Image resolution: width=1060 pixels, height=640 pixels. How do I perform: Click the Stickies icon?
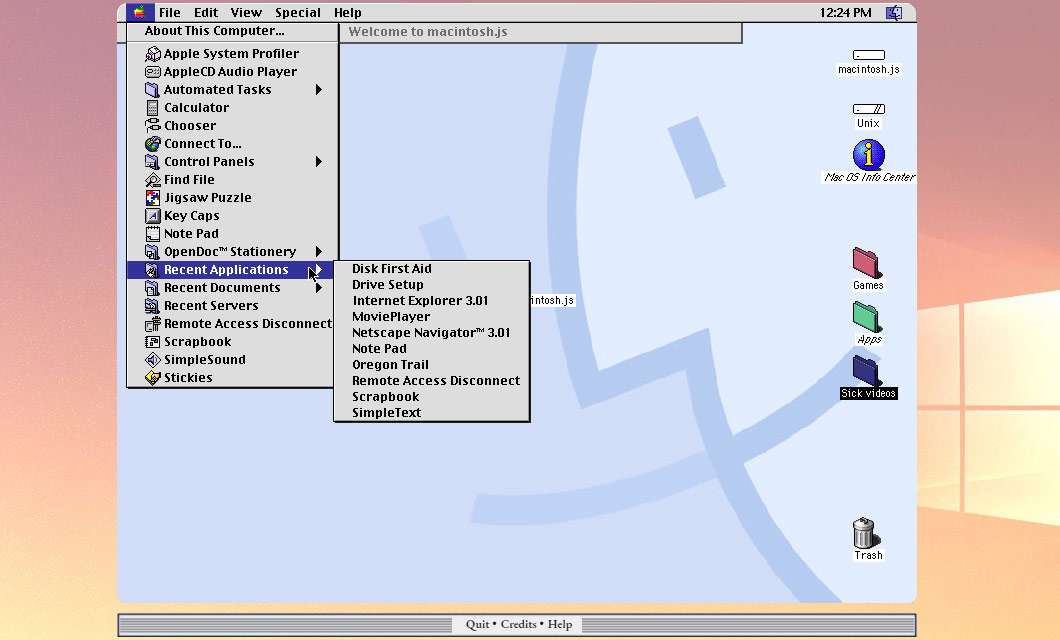tap(153, 378)
